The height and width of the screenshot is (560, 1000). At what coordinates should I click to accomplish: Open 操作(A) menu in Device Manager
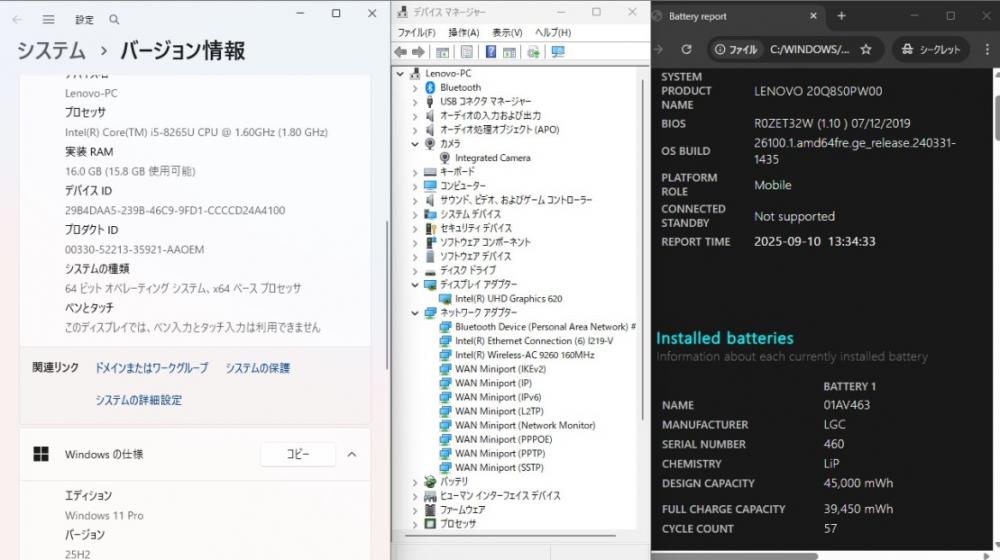(x=464, y=33)
